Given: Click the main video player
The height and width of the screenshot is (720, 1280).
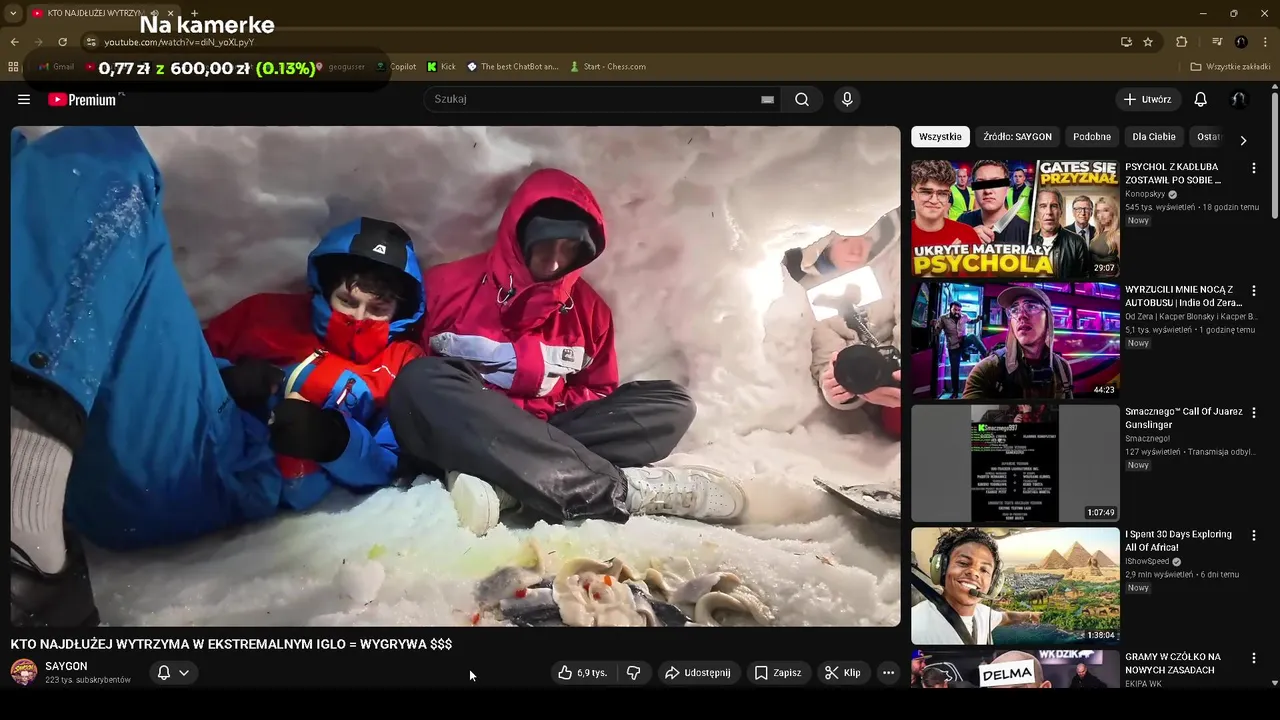Looking at the screenshot, I should tap(455, 376).
